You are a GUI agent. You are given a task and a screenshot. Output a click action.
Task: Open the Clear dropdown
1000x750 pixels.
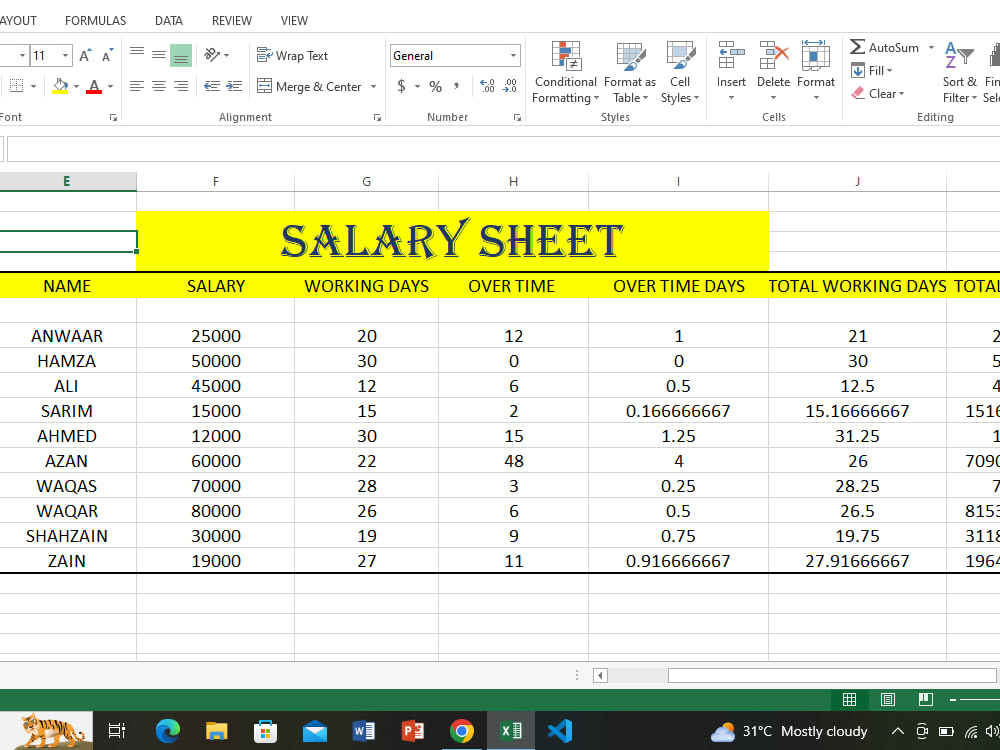(x=878, y=94)
